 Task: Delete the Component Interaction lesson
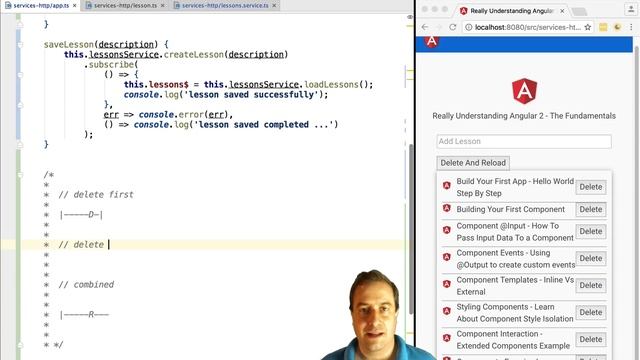[x=591, y=339]
